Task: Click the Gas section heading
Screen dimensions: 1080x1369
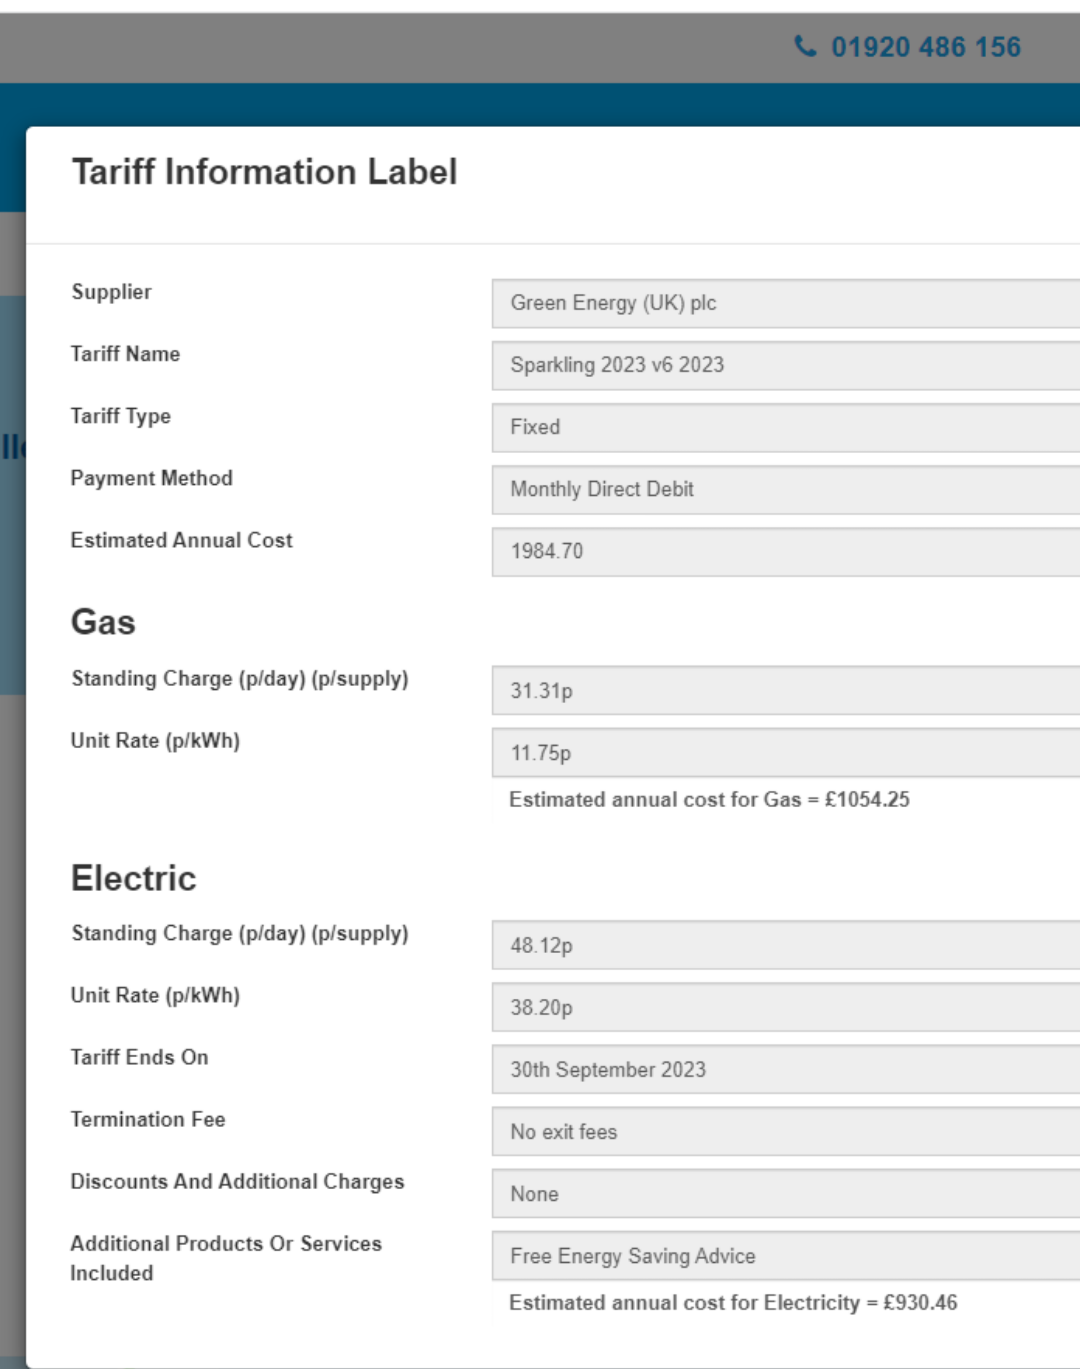Action: point(103,622)
